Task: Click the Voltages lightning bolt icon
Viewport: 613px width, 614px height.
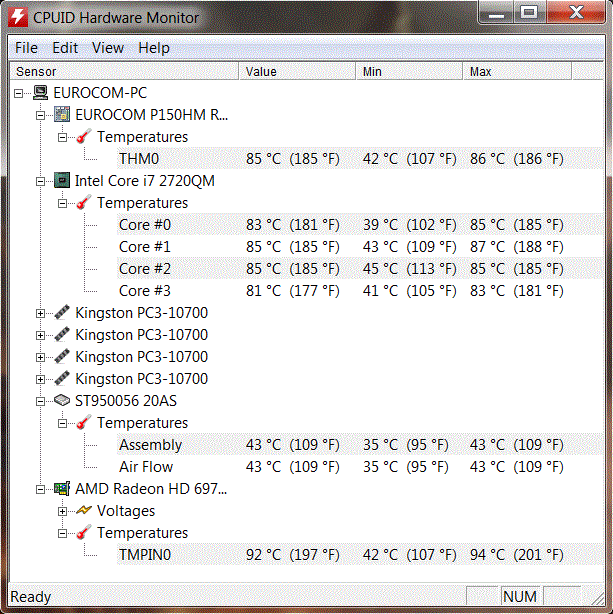Action: click(x=83, y=510)
